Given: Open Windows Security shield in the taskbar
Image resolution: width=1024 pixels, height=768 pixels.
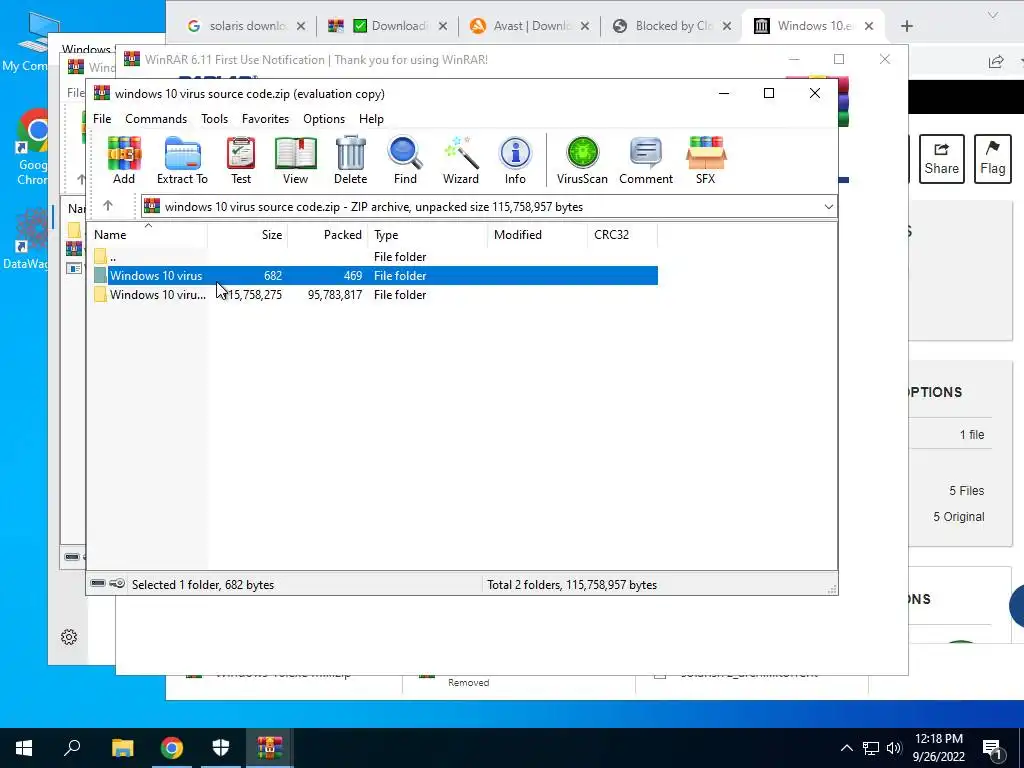Looking at the screenshot, I should point(221,748).
